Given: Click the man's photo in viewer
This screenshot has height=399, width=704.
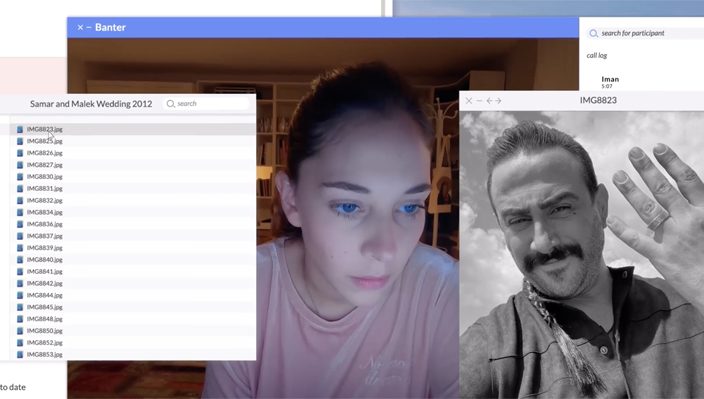Looking at the screenshot, I should (x=581, y=255).
